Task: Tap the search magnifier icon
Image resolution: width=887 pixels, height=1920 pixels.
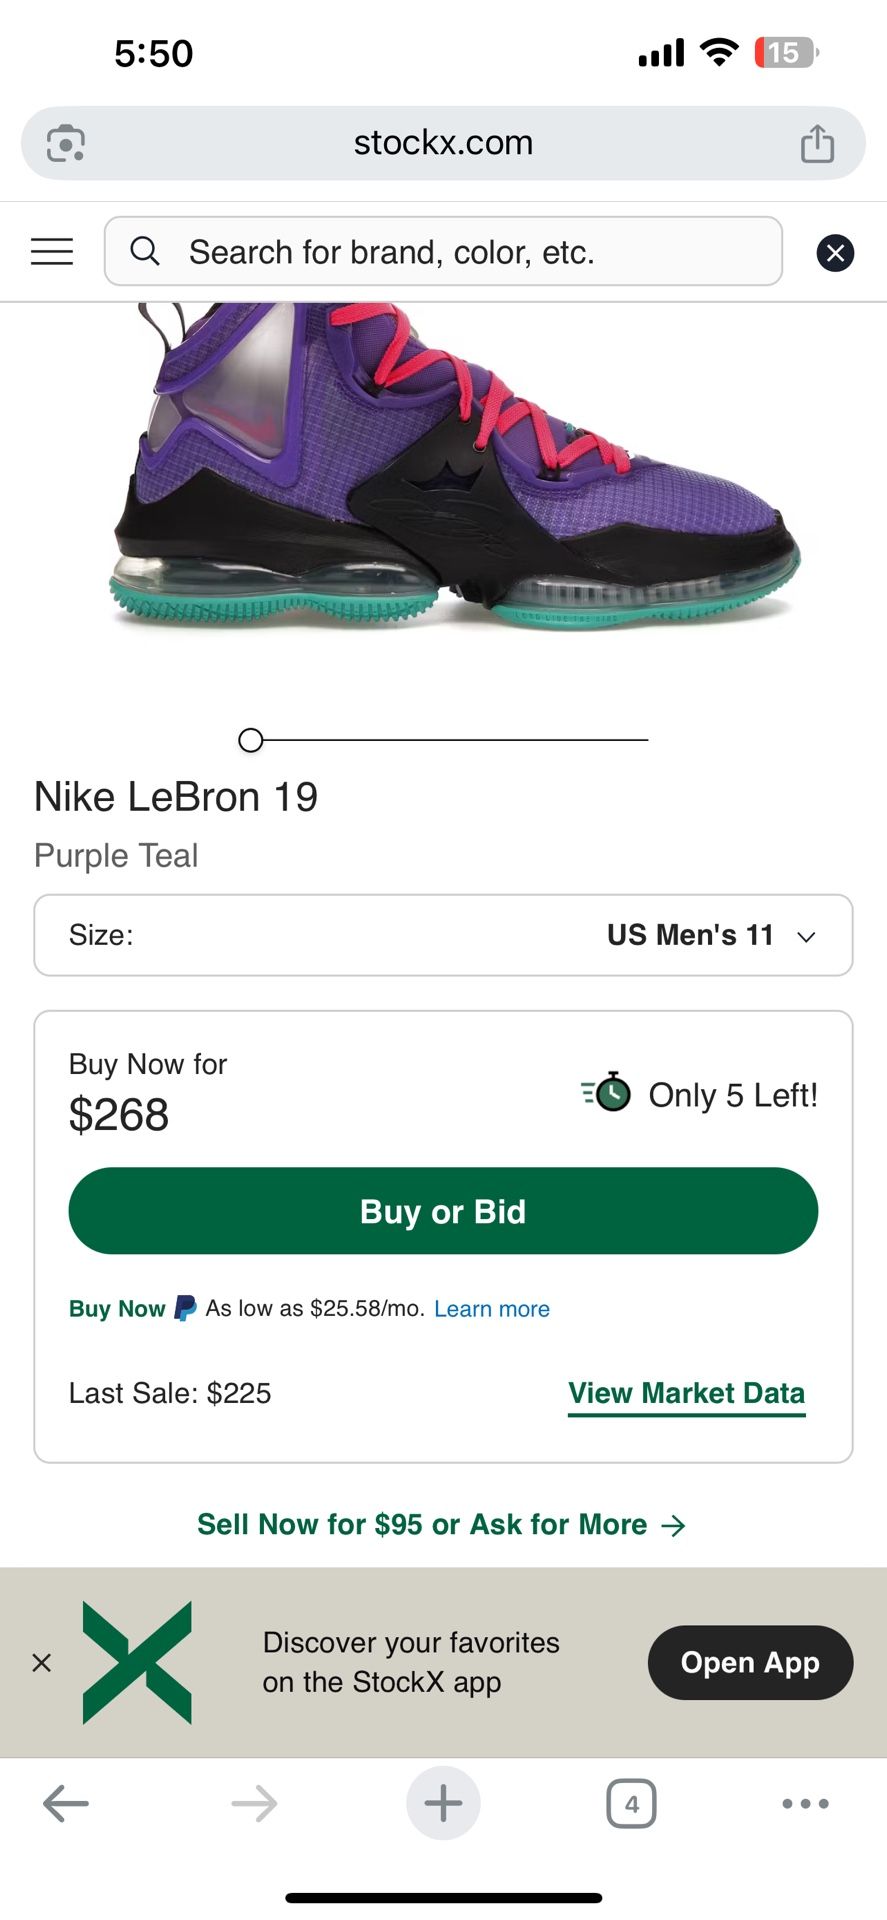Action: tap(145, 251)
